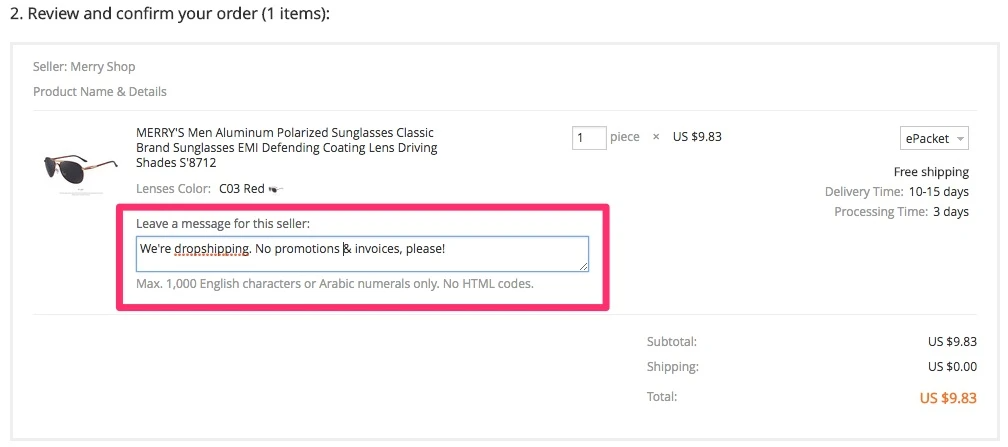The height and width of the screenshot is (447, 1008).
Task: Click inside the seller message text box
Action: [362, 254]
